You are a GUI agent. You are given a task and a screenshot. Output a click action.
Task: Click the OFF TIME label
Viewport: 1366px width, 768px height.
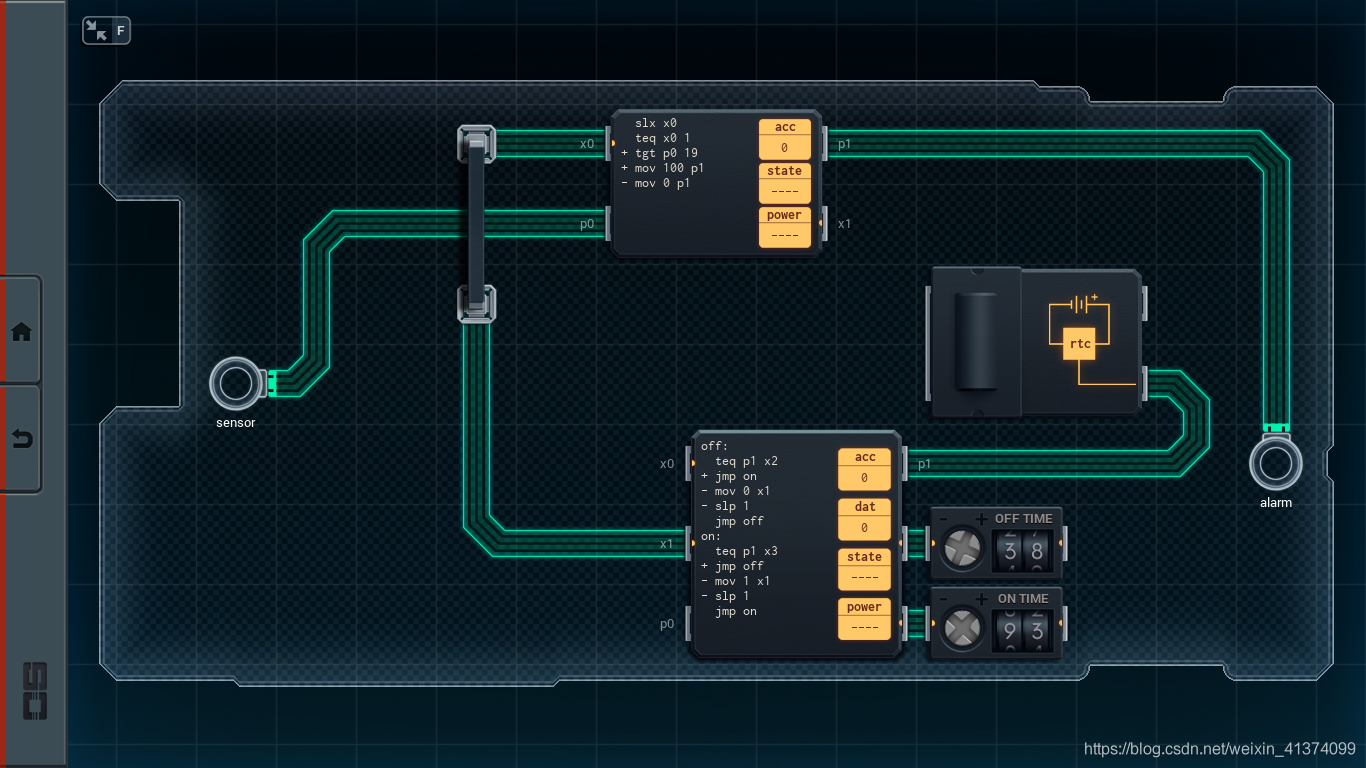pyautogui.click(x=1023, y=519)
